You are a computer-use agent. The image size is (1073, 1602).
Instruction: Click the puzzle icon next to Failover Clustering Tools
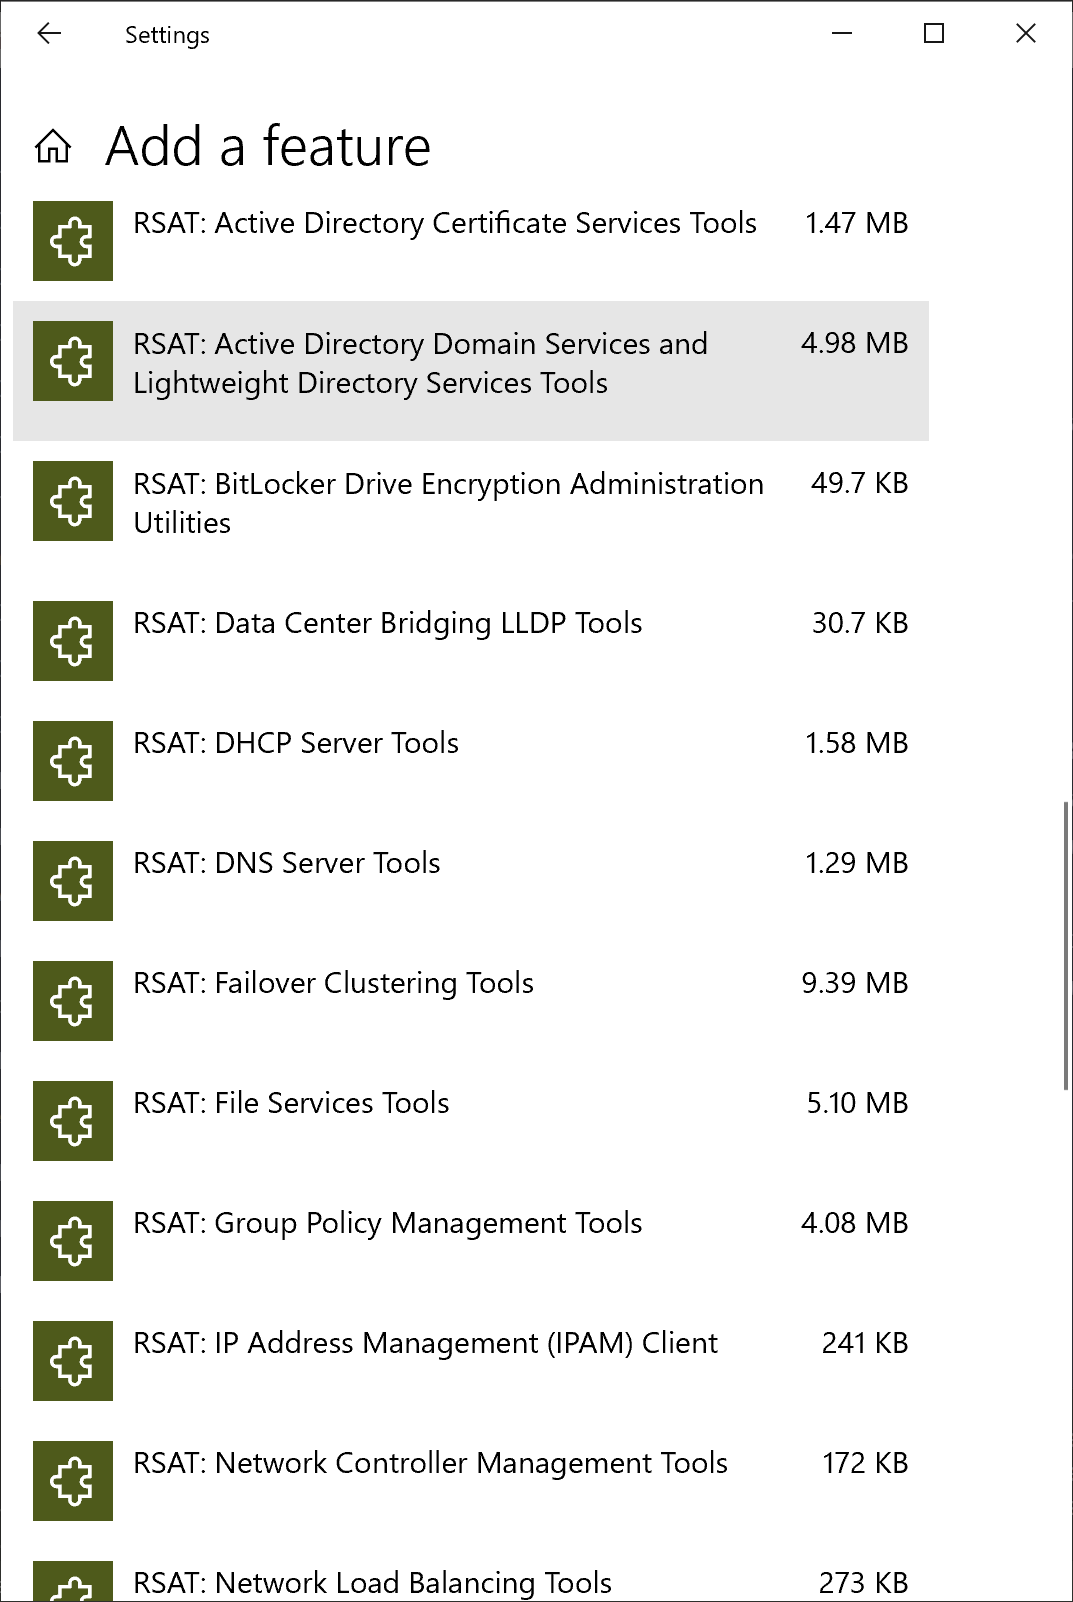click(x=73, y=1001)
